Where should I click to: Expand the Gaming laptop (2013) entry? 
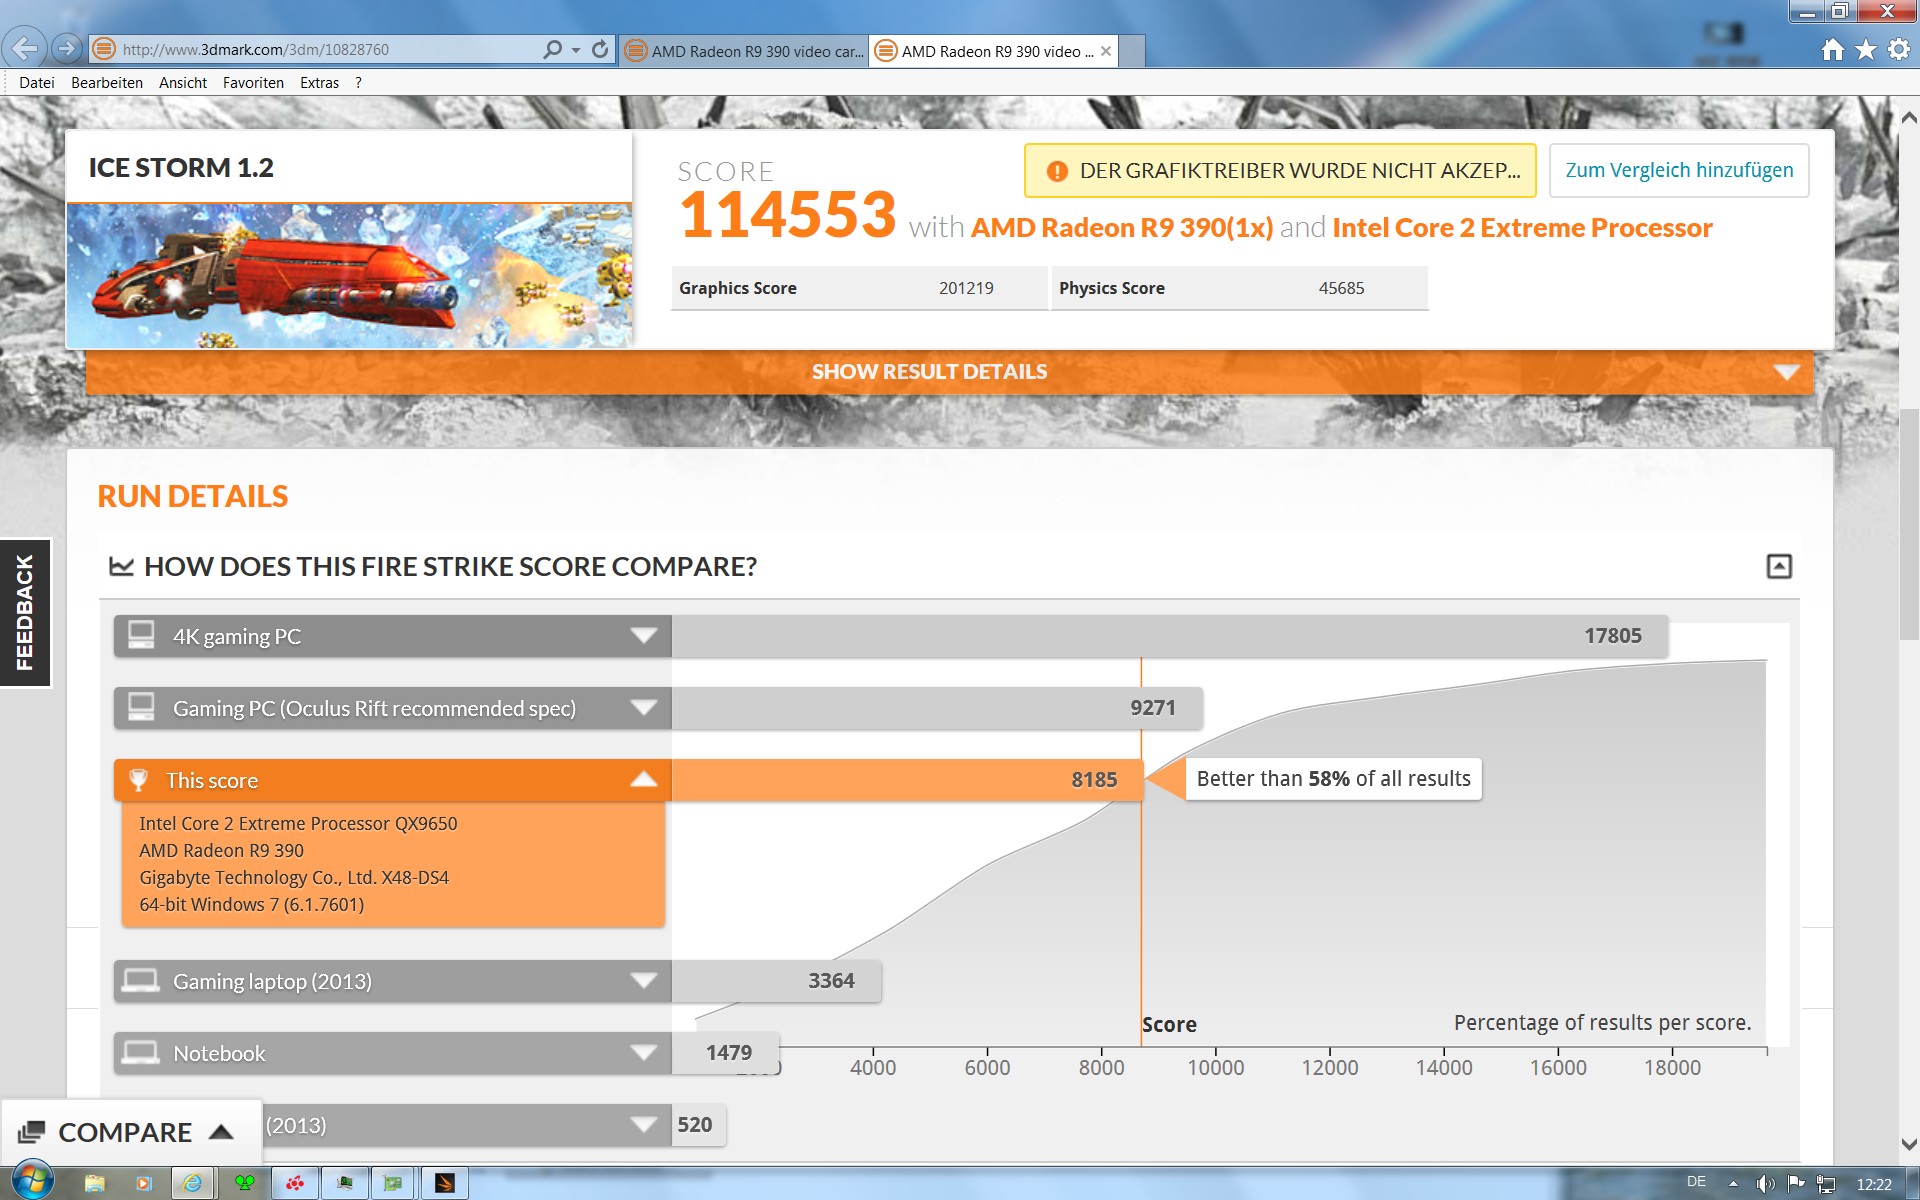tap(643, 981)
